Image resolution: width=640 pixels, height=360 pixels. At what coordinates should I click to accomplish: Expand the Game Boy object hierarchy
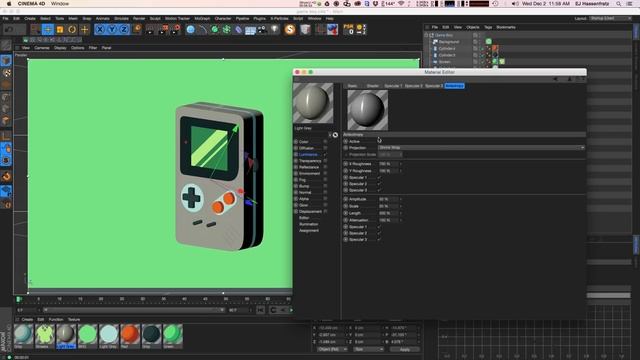click(427, 35)
